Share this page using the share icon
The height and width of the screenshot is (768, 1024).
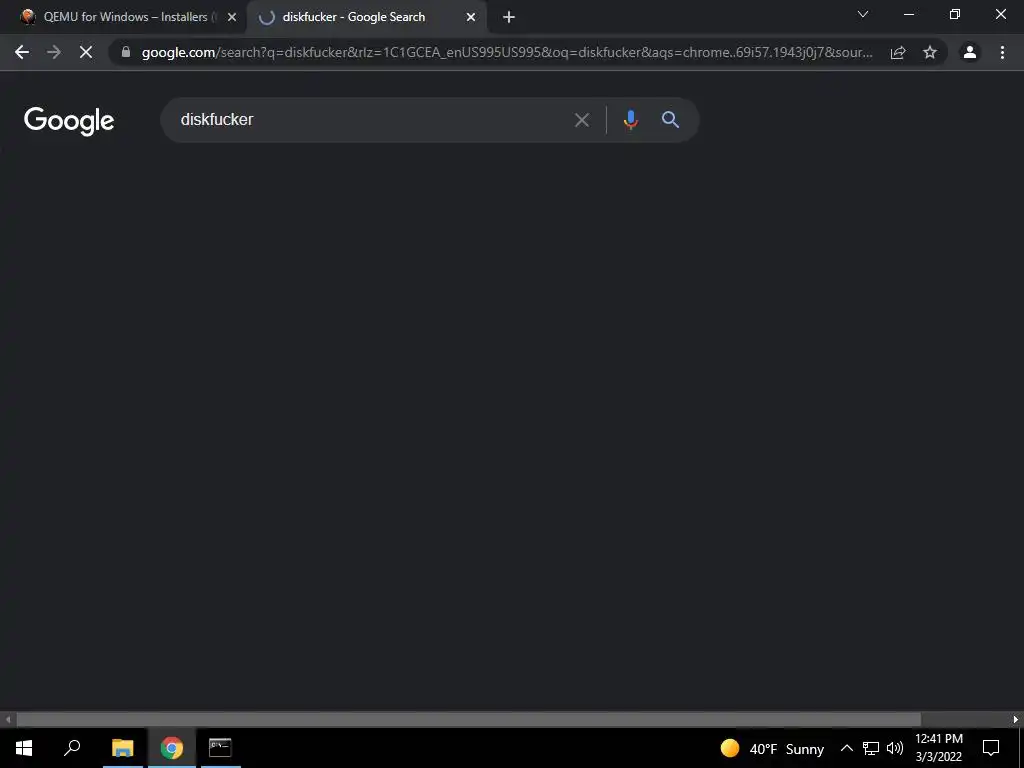898,52
